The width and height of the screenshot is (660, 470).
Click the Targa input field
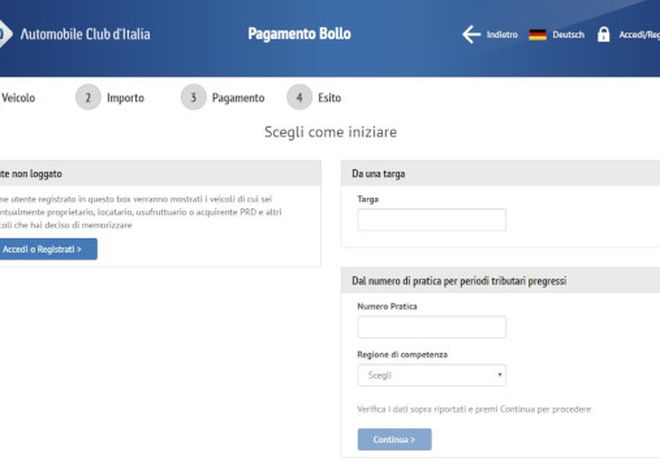click(432, 220)
